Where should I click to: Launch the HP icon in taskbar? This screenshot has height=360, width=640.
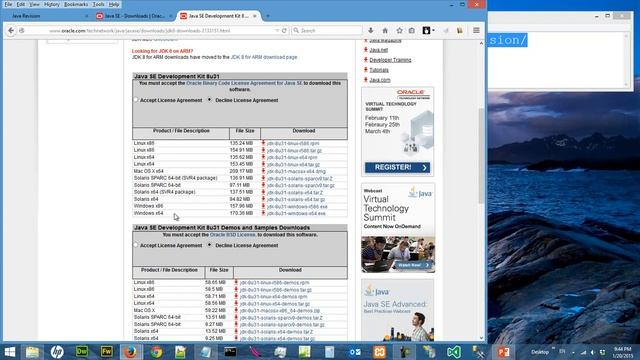(x=57, y=352)
